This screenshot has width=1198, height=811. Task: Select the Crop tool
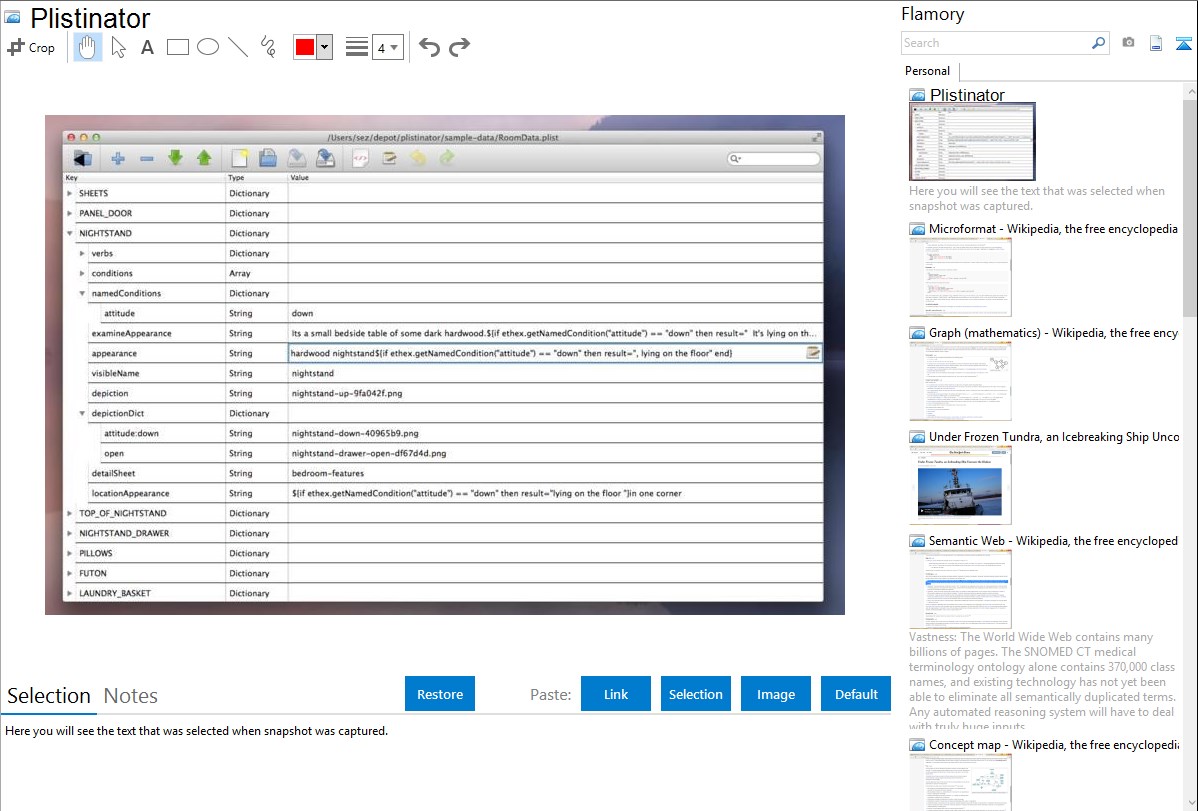pyautogui.click(x=31, y=47)
